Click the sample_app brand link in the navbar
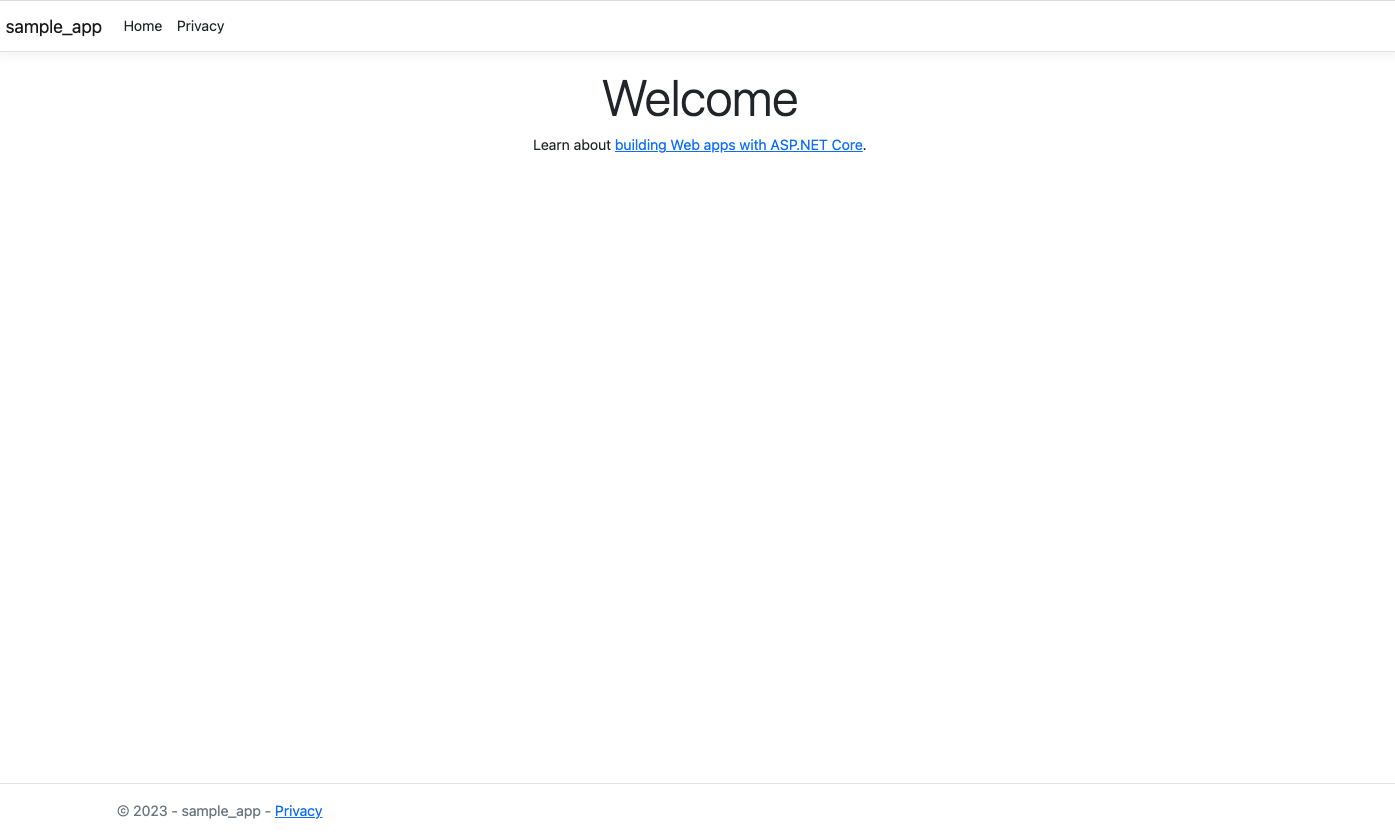1395x834 pixels. click(x=54, y=27)
